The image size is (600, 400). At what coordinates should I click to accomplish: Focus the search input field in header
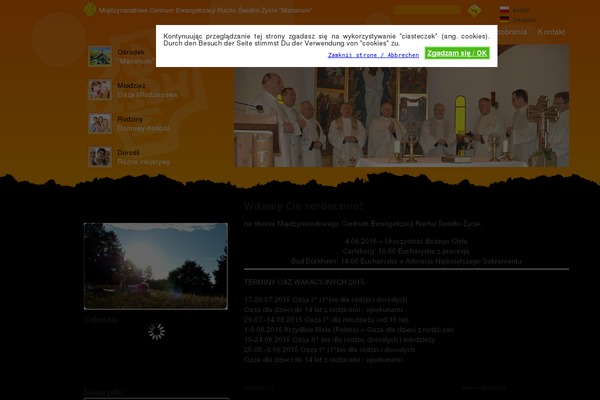point(427,10)
